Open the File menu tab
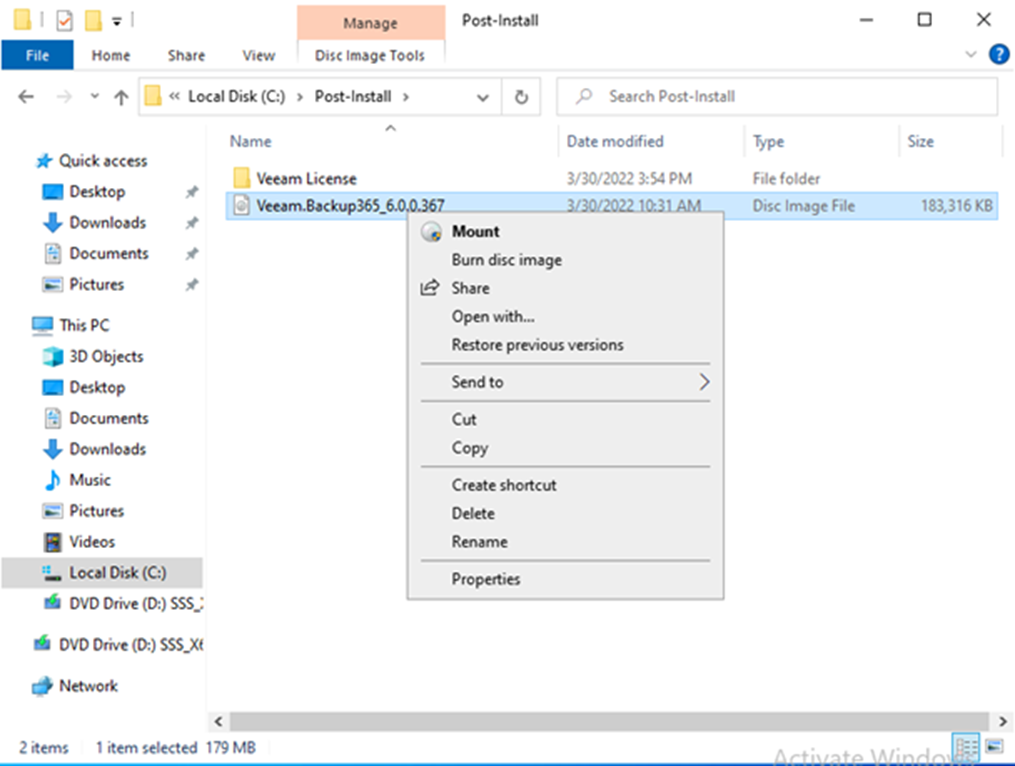The image size is (1015, 766). pos(37,56)
